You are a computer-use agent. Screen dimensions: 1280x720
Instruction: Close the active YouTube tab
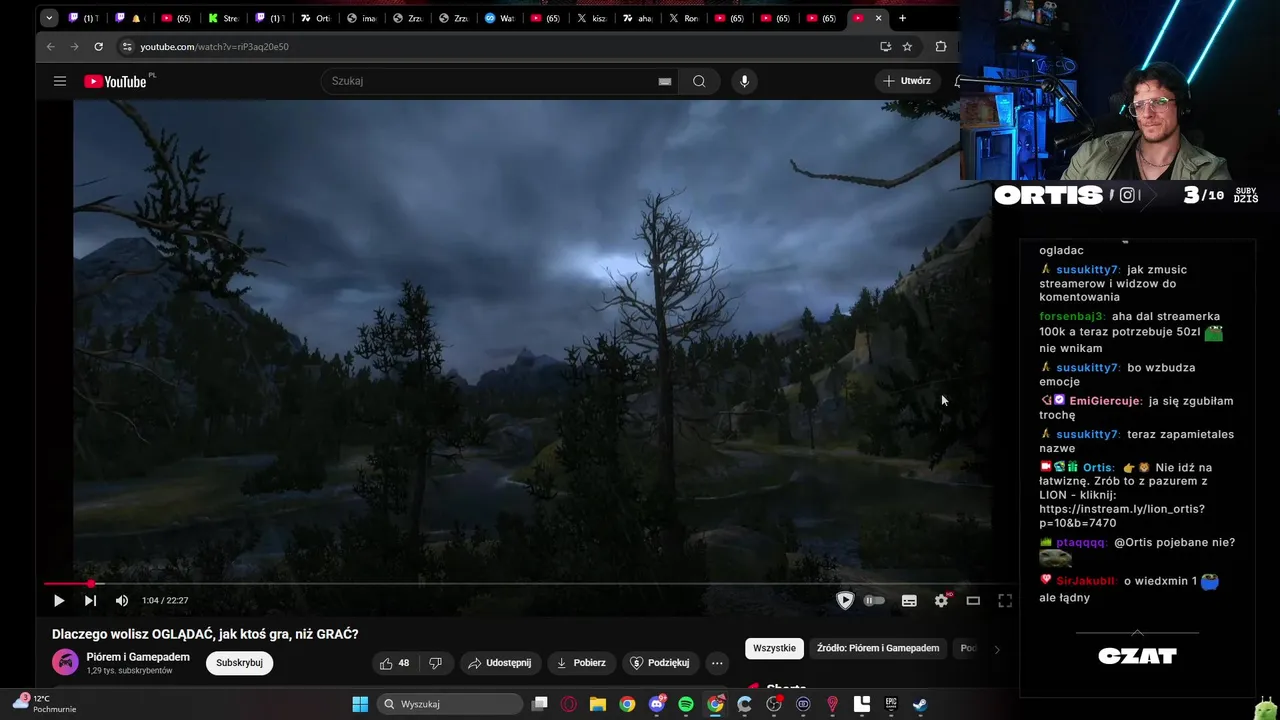(x=879, y=18)
